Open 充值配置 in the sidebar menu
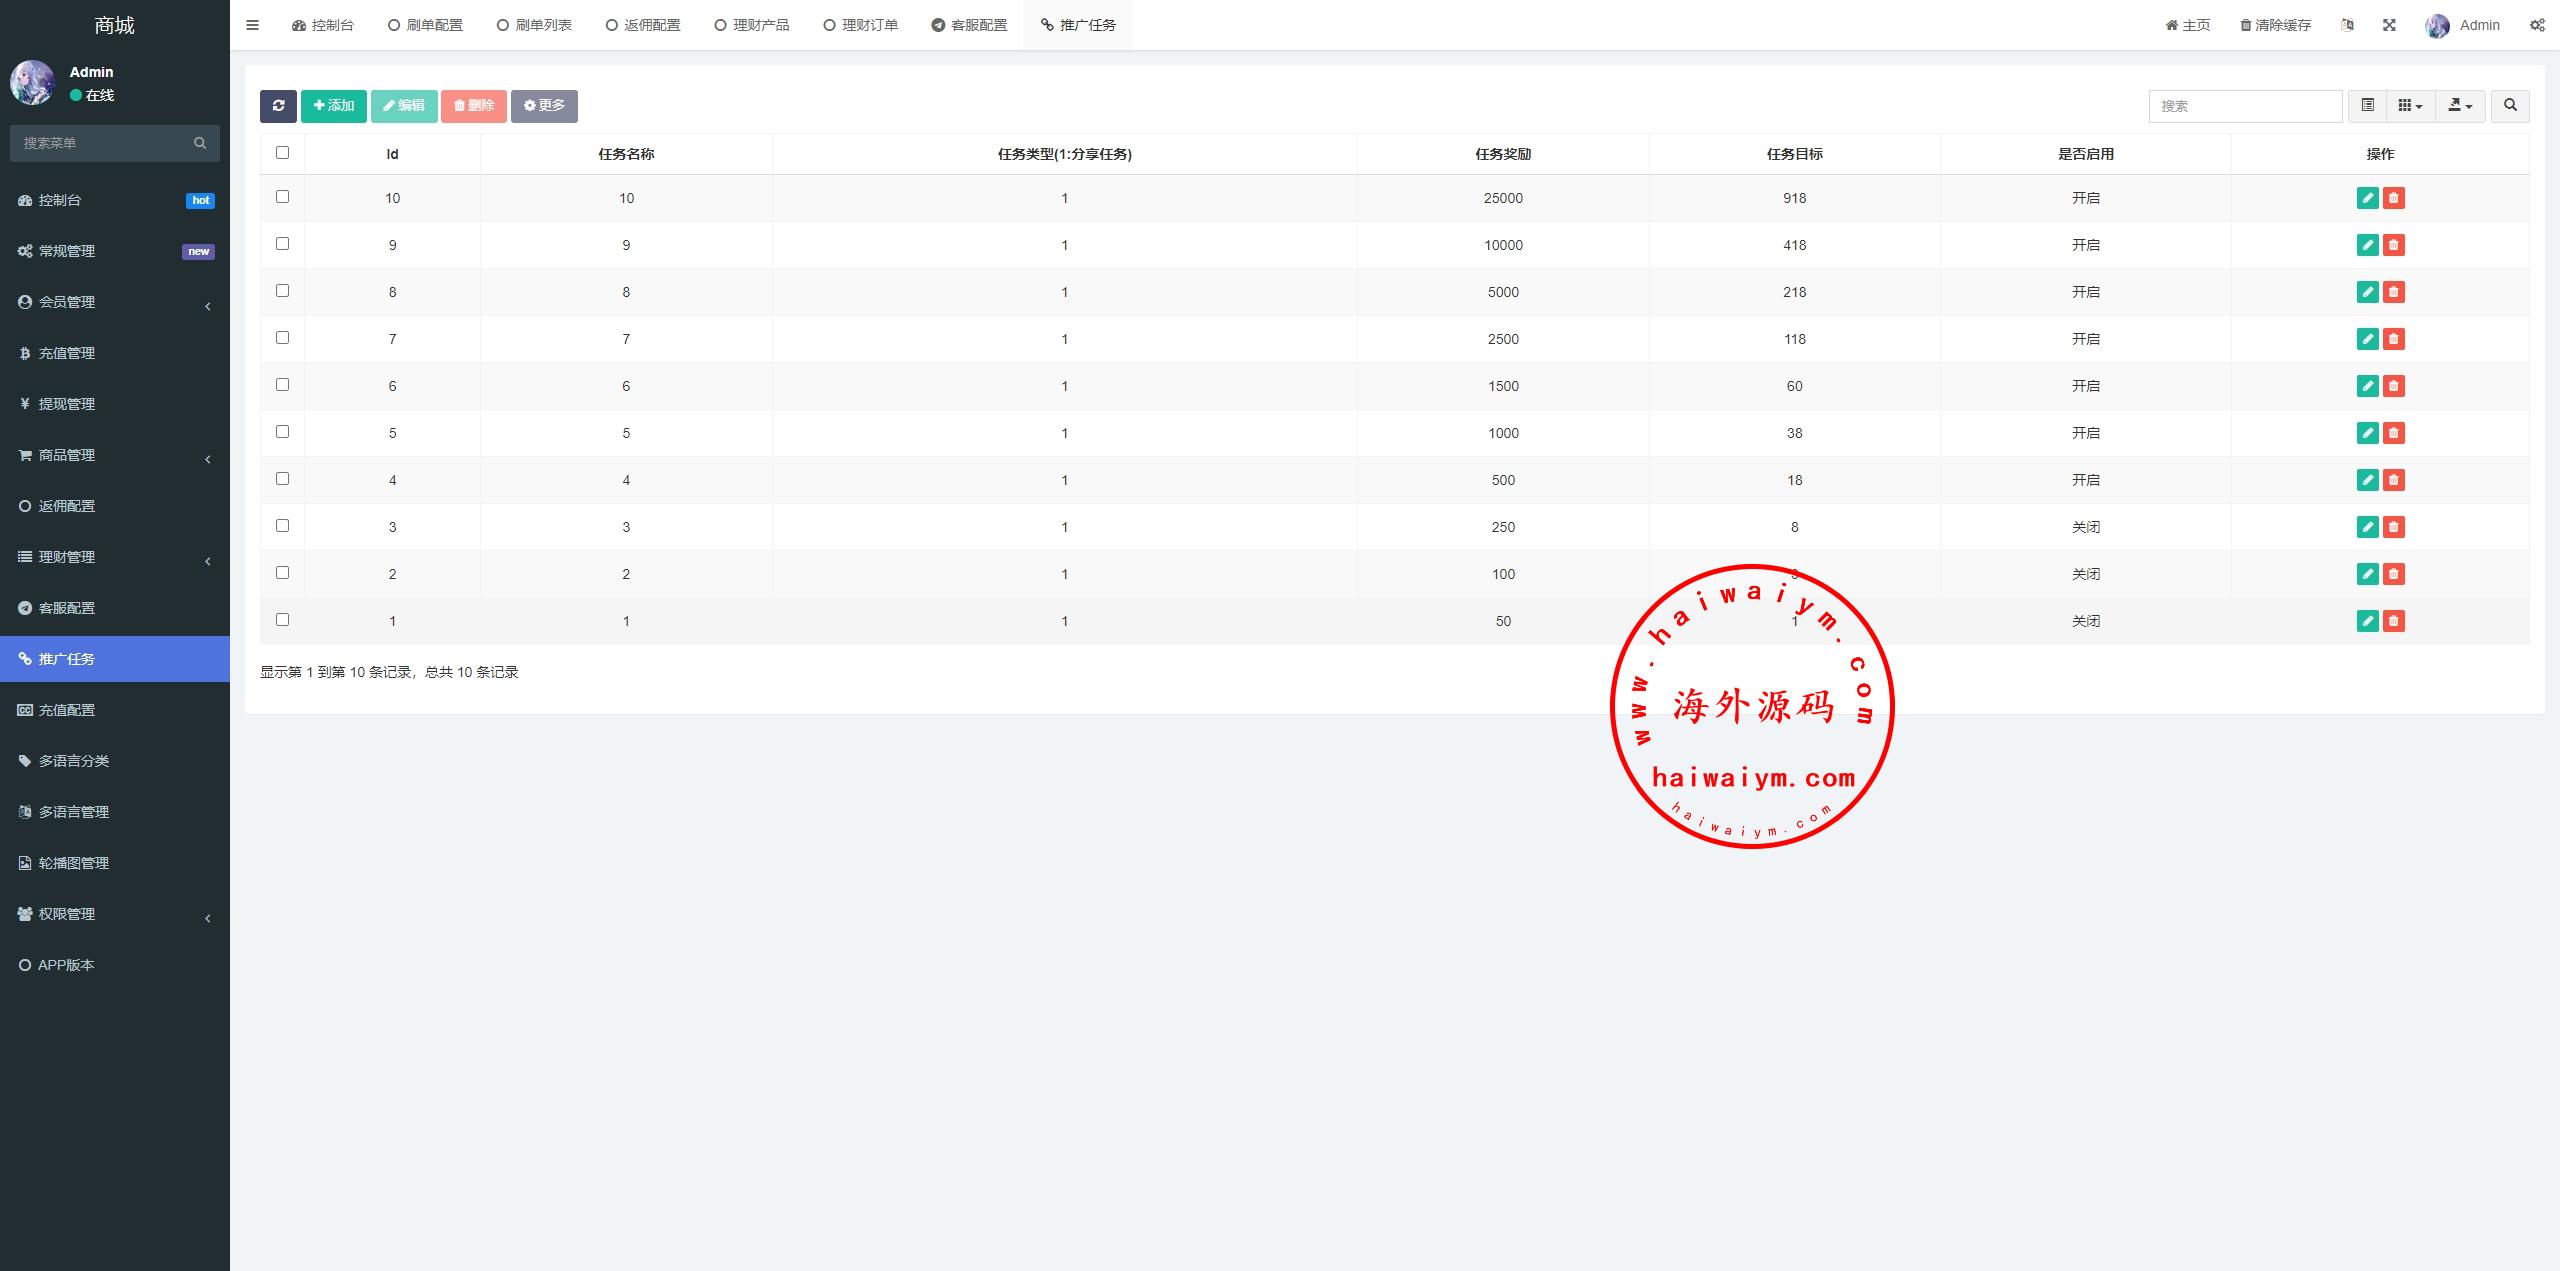 pos(67,710)
